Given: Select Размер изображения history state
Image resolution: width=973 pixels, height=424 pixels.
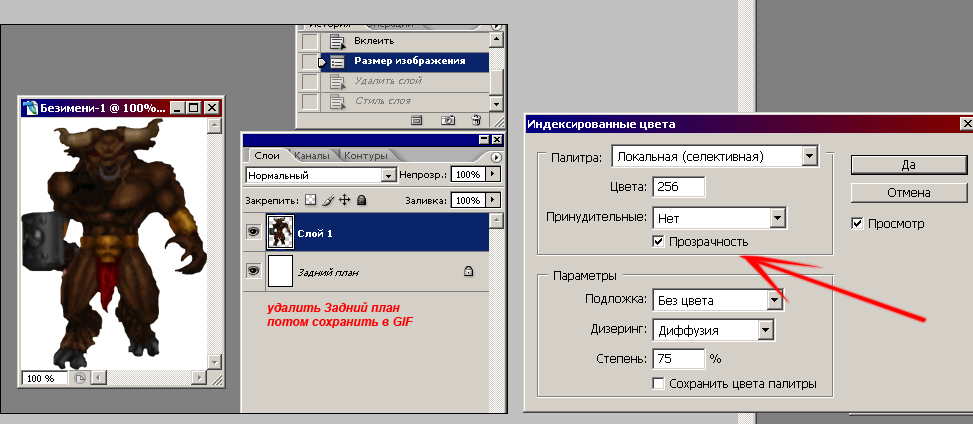Looking at the screenshot, I should coord(404,61).
